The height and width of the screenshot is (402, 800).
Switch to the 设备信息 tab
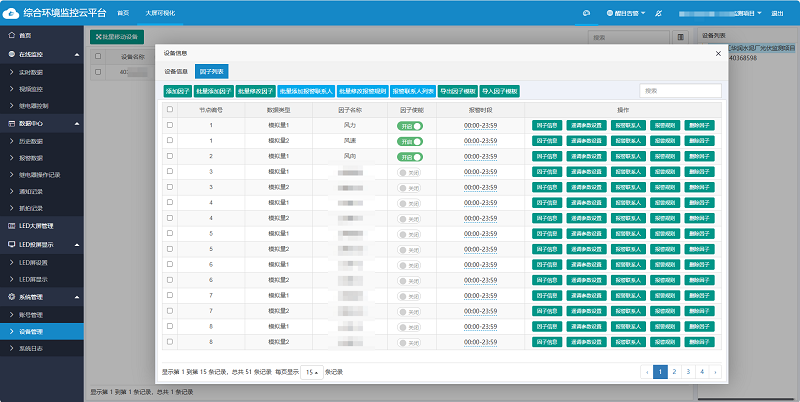pos(176,72)
